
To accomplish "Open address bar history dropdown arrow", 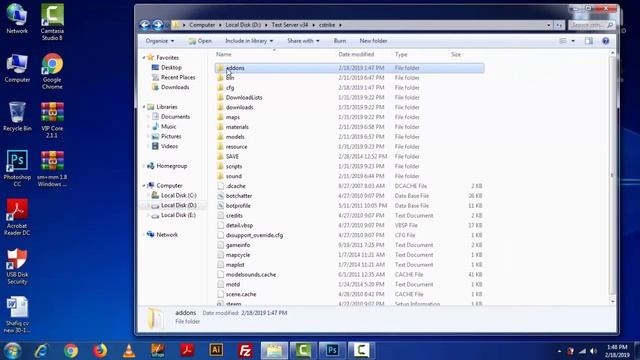I will (549, 25).
